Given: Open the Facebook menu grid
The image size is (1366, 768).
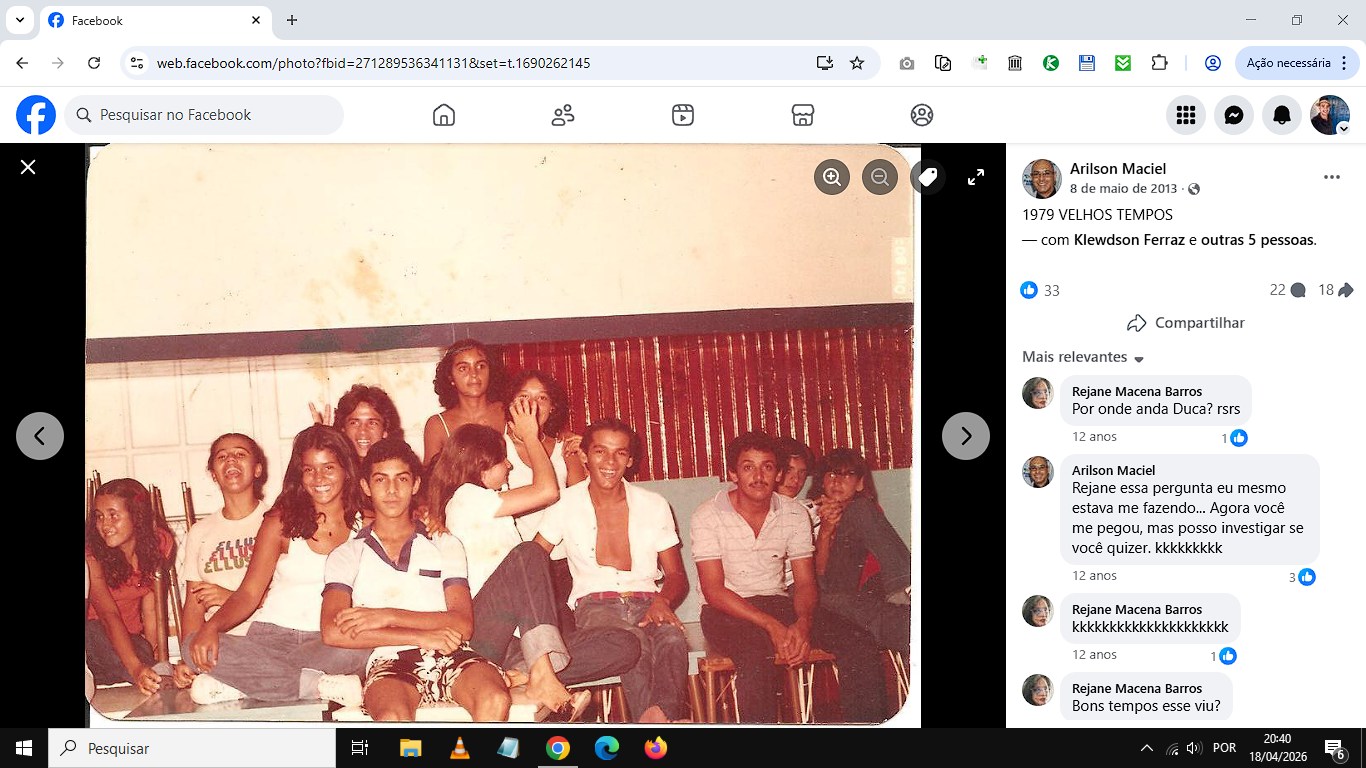Looking at the screenshot, I should pyautogui.click(x=1186, y=115).
